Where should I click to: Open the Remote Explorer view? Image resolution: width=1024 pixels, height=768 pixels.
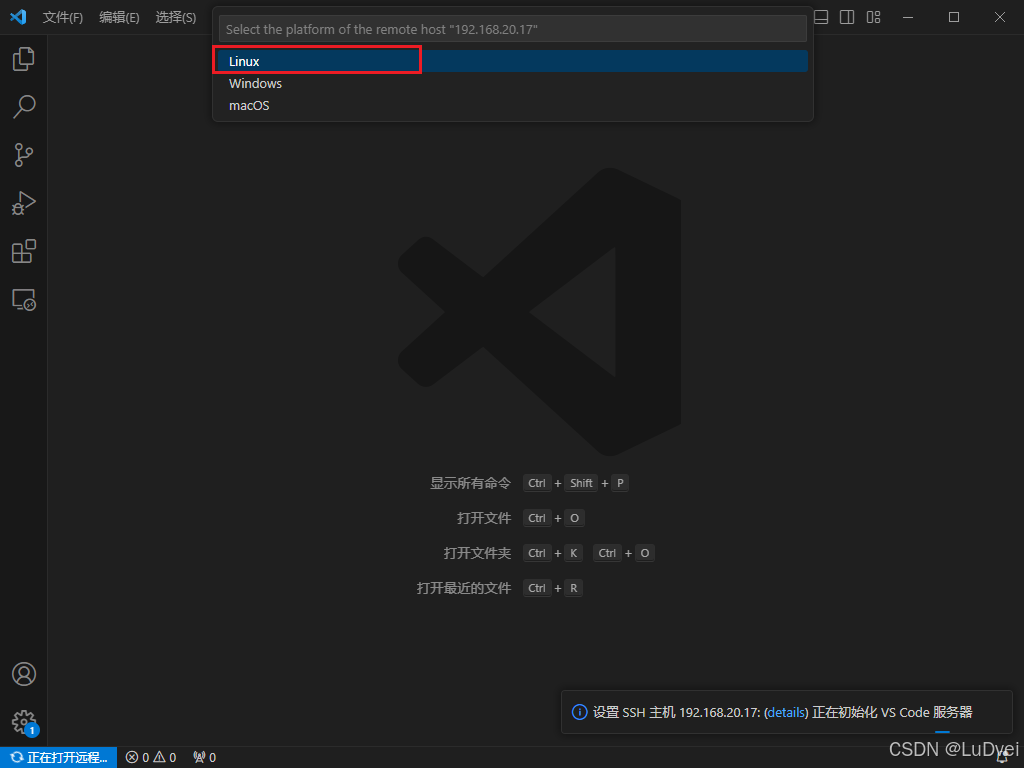click(x=24, y=300)
